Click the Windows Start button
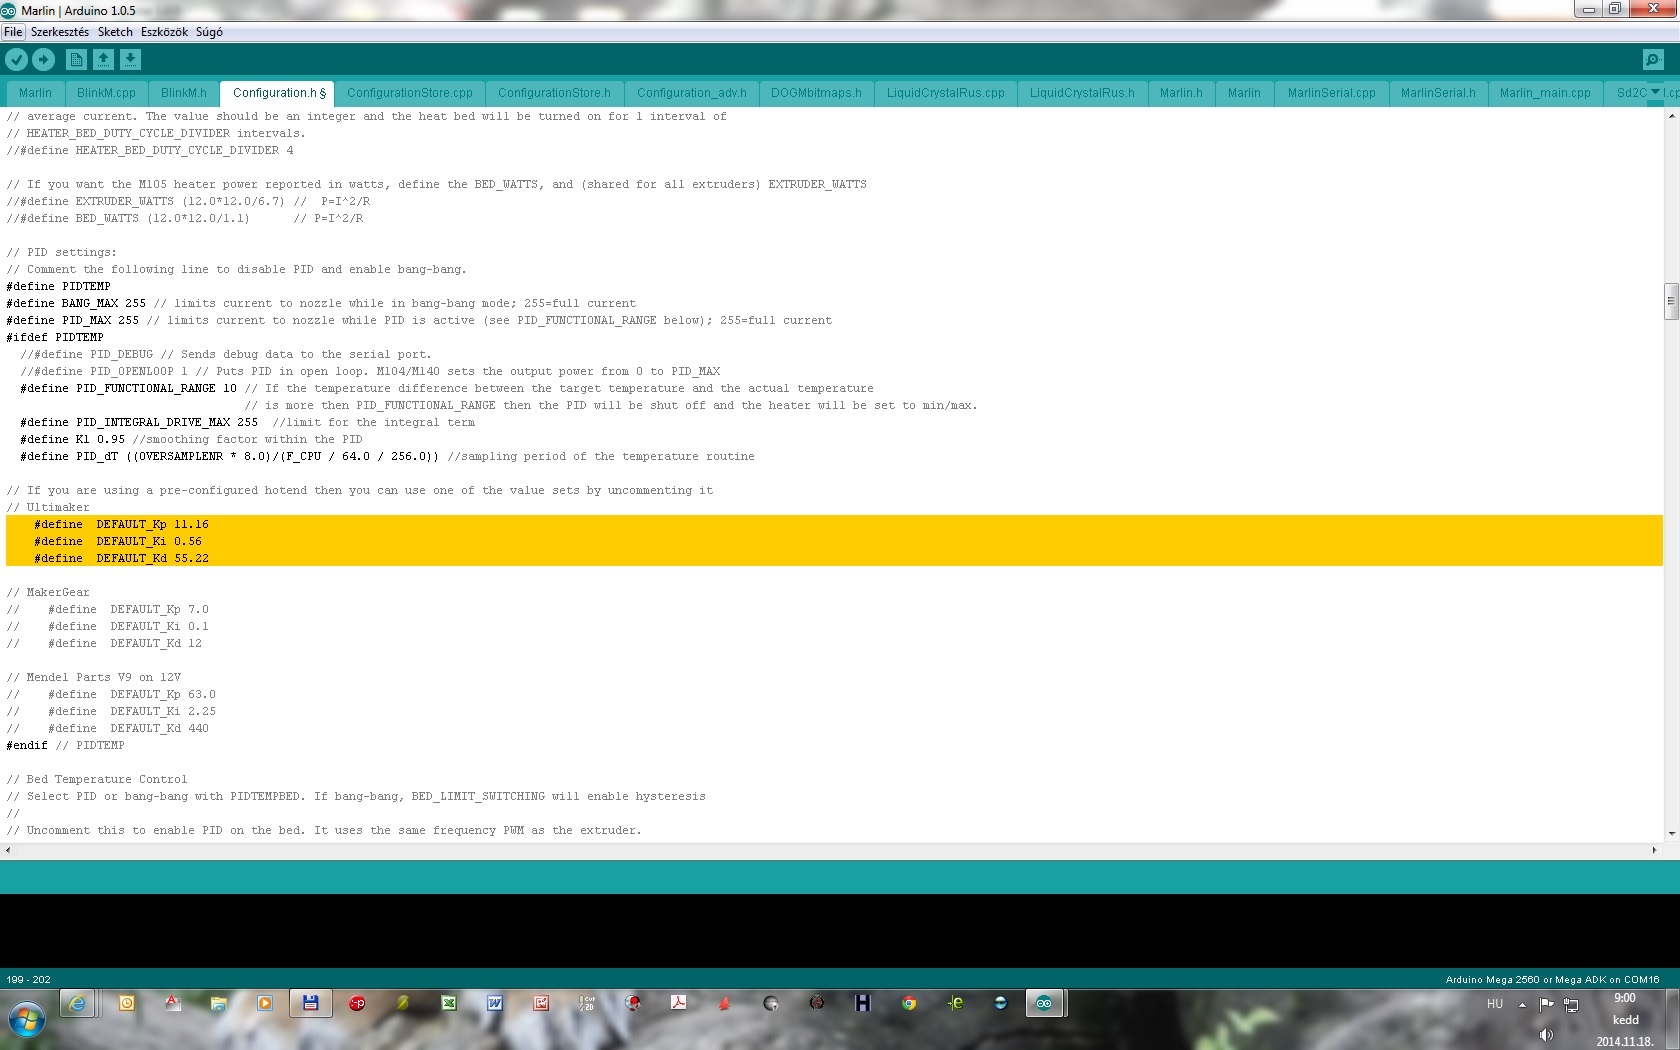 point(27,1020)
